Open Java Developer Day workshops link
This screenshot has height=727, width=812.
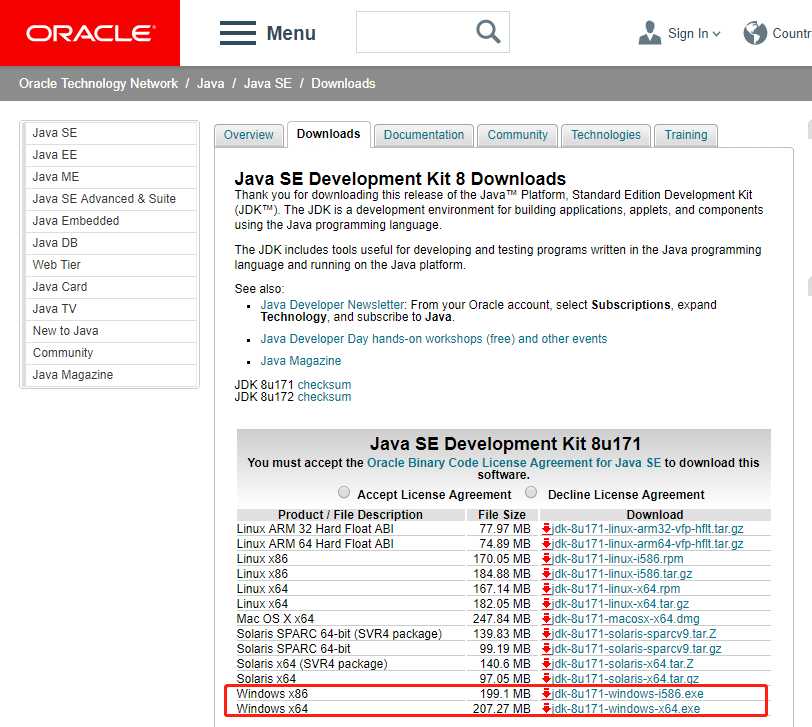(433, 339)
